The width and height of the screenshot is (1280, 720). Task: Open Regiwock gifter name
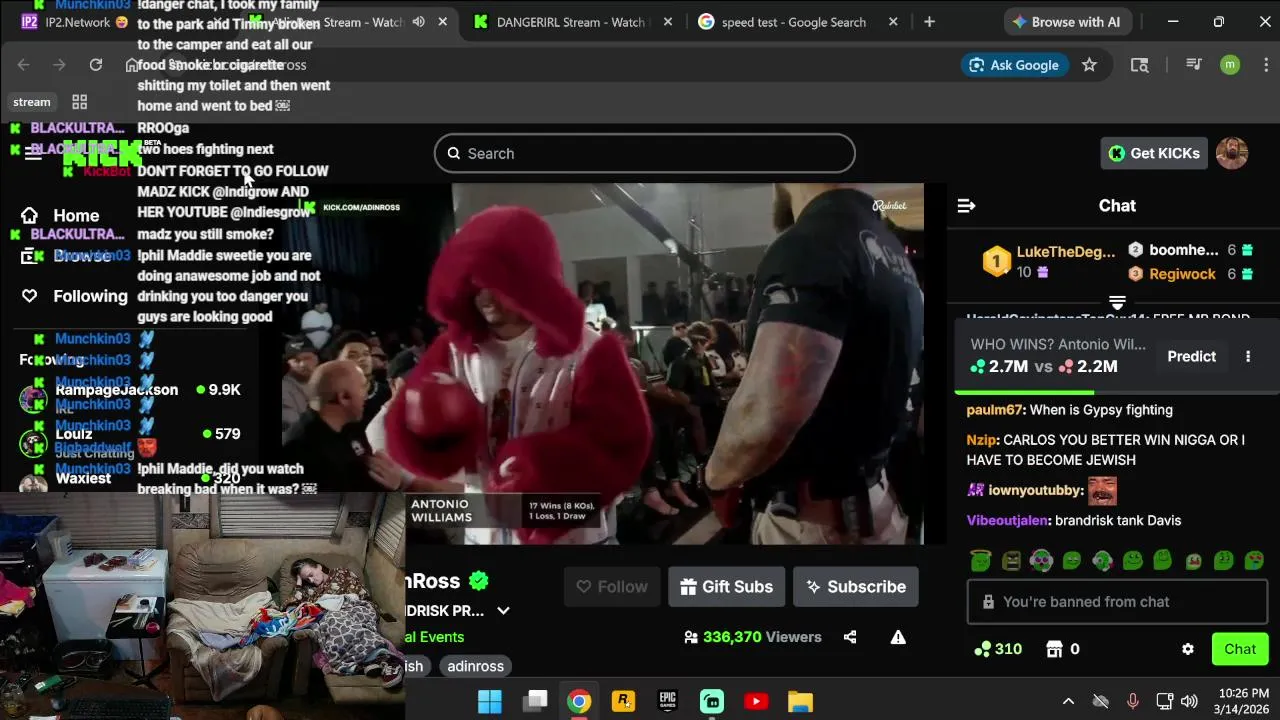point(1182,274)
